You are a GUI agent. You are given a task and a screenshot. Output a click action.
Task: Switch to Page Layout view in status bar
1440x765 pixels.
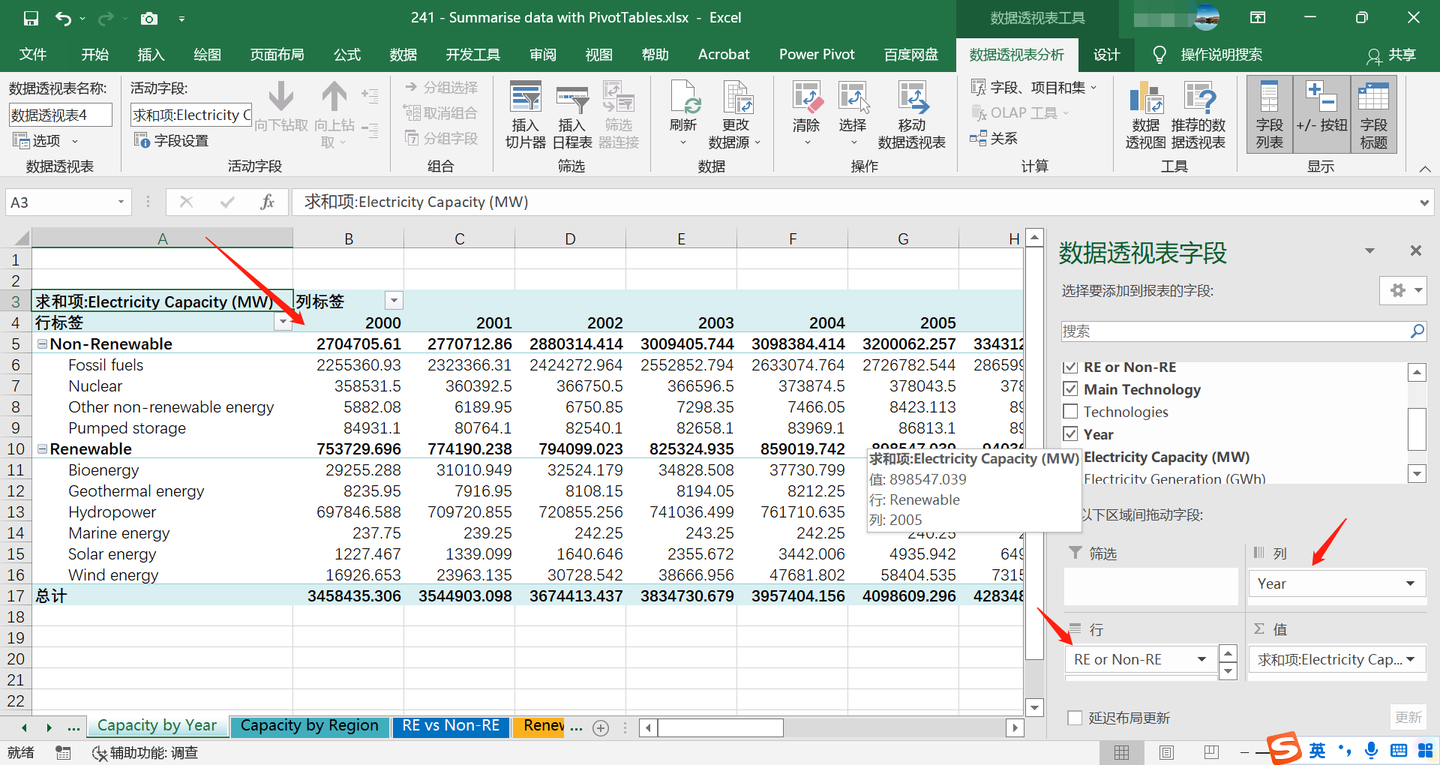[x=1166, y=752]
